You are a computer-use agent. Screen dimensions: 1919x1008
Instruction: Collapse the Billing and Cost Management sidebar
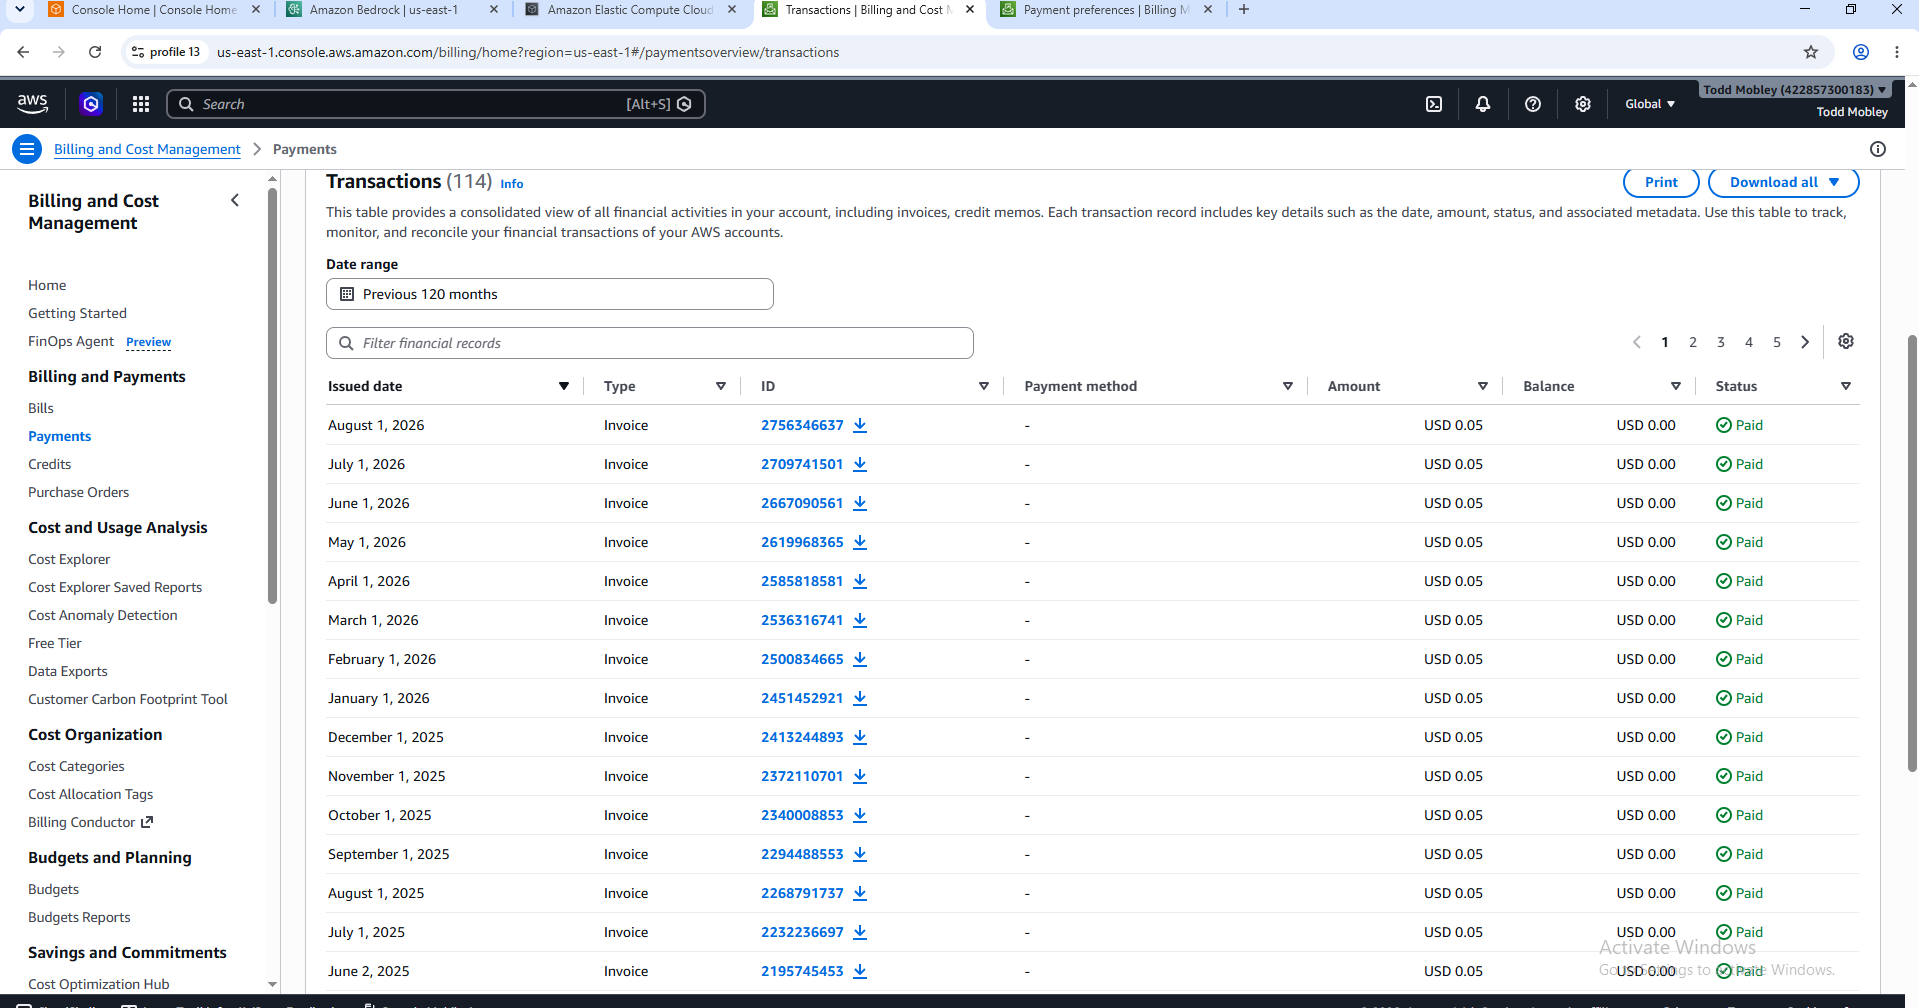pos(235,200)
